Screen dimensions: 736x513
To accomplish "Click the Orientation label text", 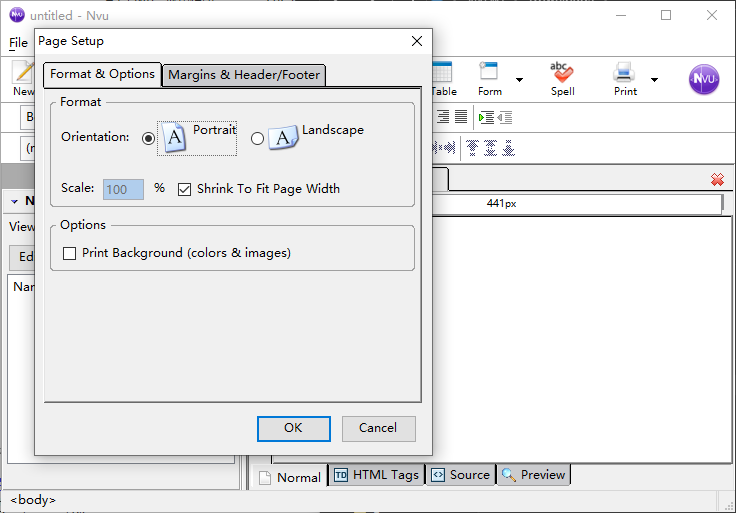I will tap(95, 137).
